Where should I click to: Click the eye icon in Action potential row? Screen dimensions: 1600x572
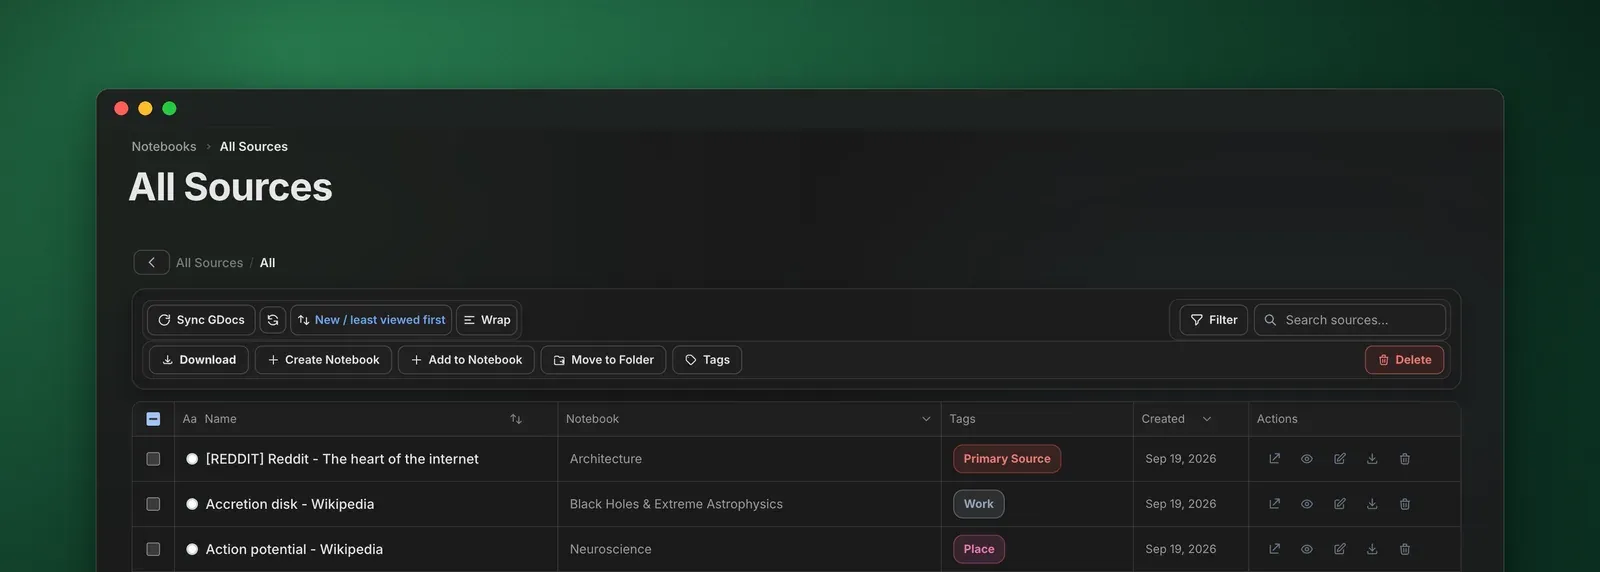(1307, 549)
